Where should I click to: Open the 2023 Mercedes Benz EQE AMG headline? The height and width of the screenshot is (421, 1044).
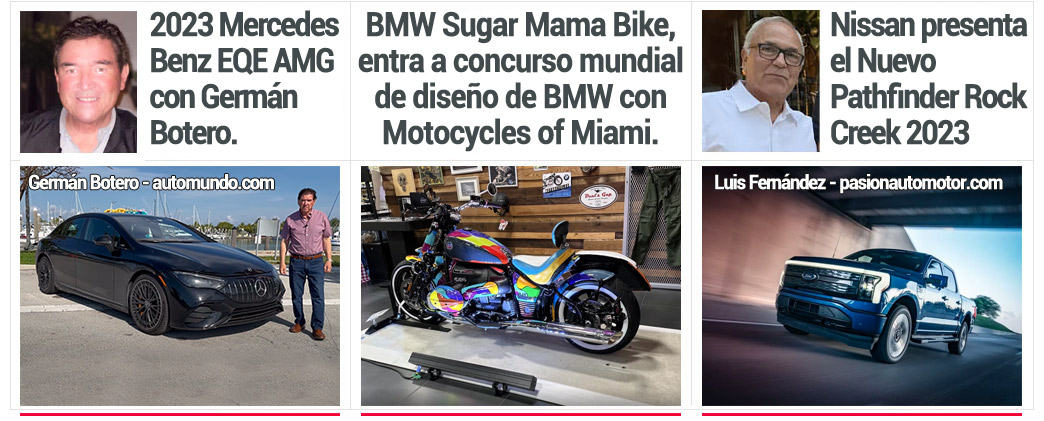244,79
